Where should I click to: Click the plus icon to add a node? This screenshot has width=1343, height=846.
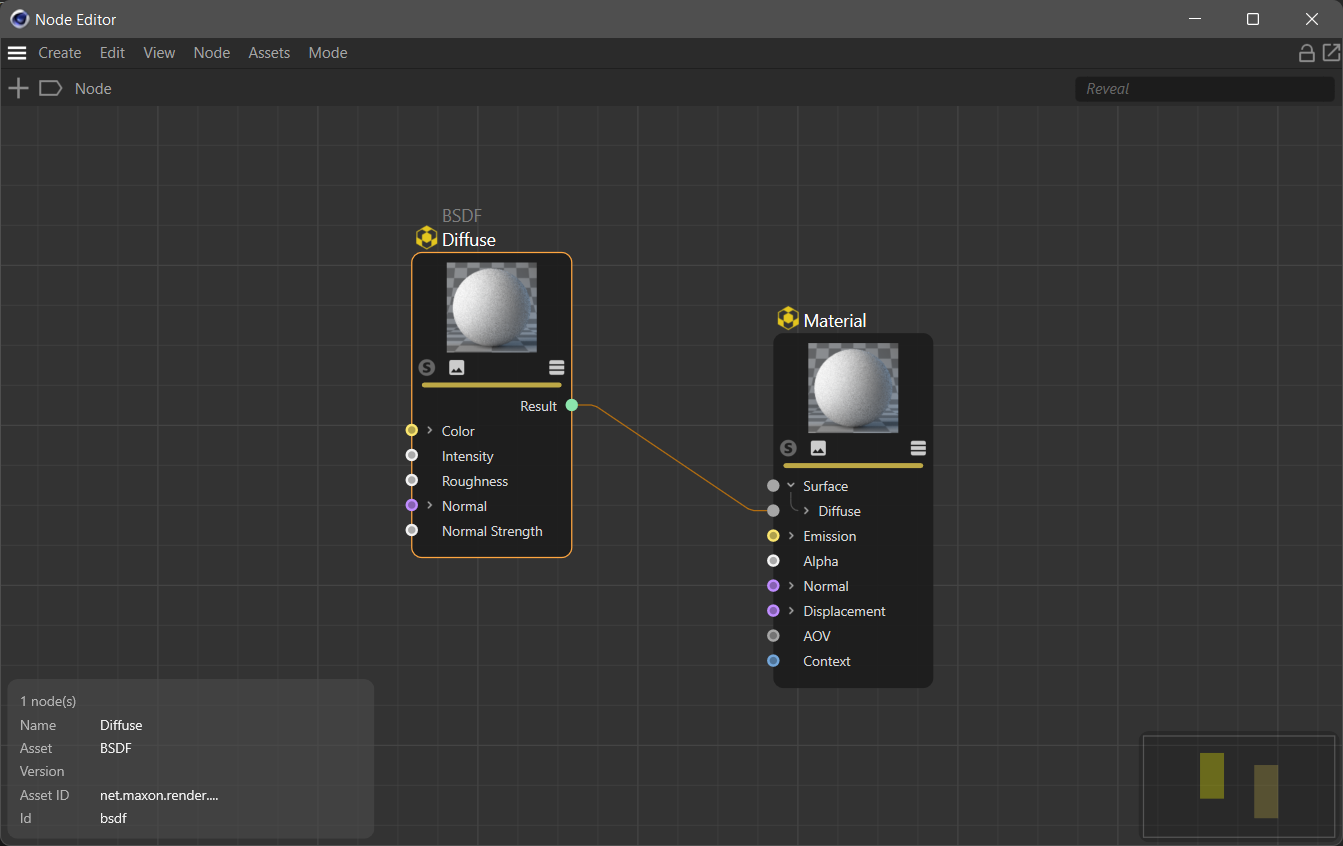click(x=18, y=88)
